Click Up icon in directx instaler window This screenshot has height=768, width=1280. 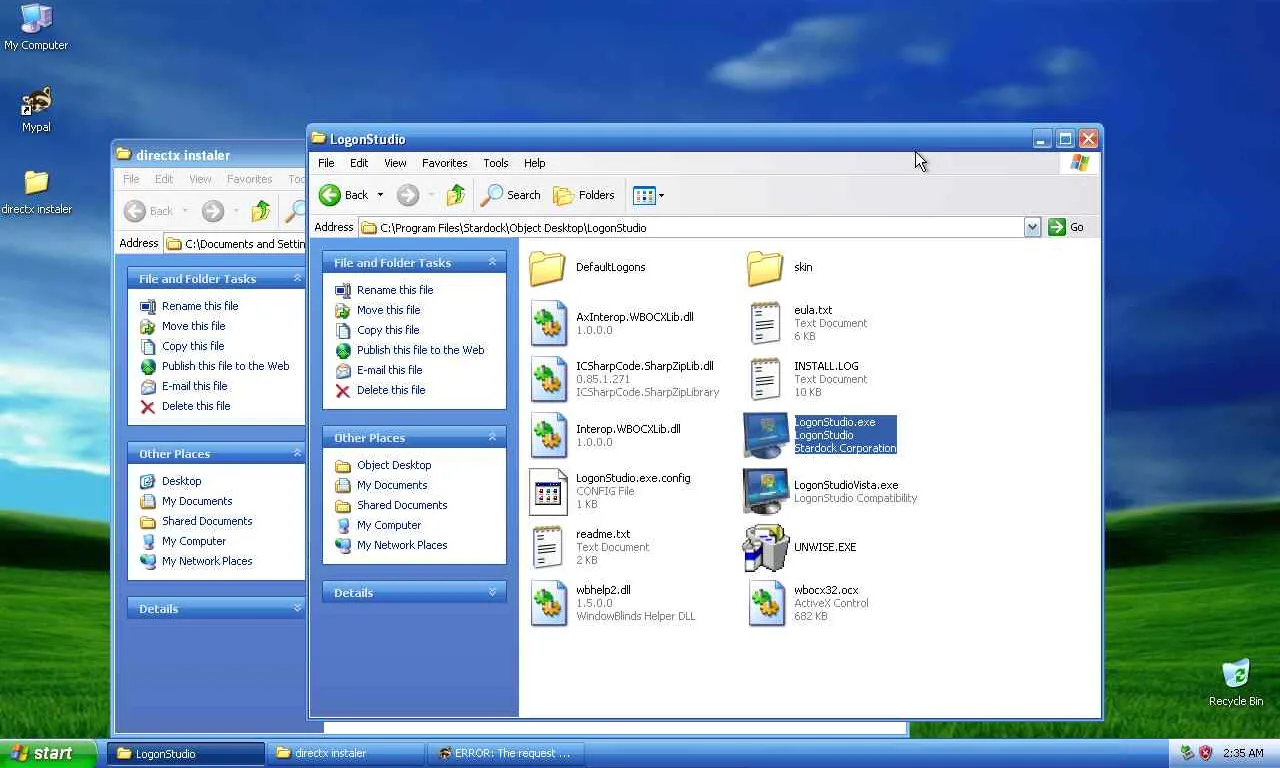[261, 211]
